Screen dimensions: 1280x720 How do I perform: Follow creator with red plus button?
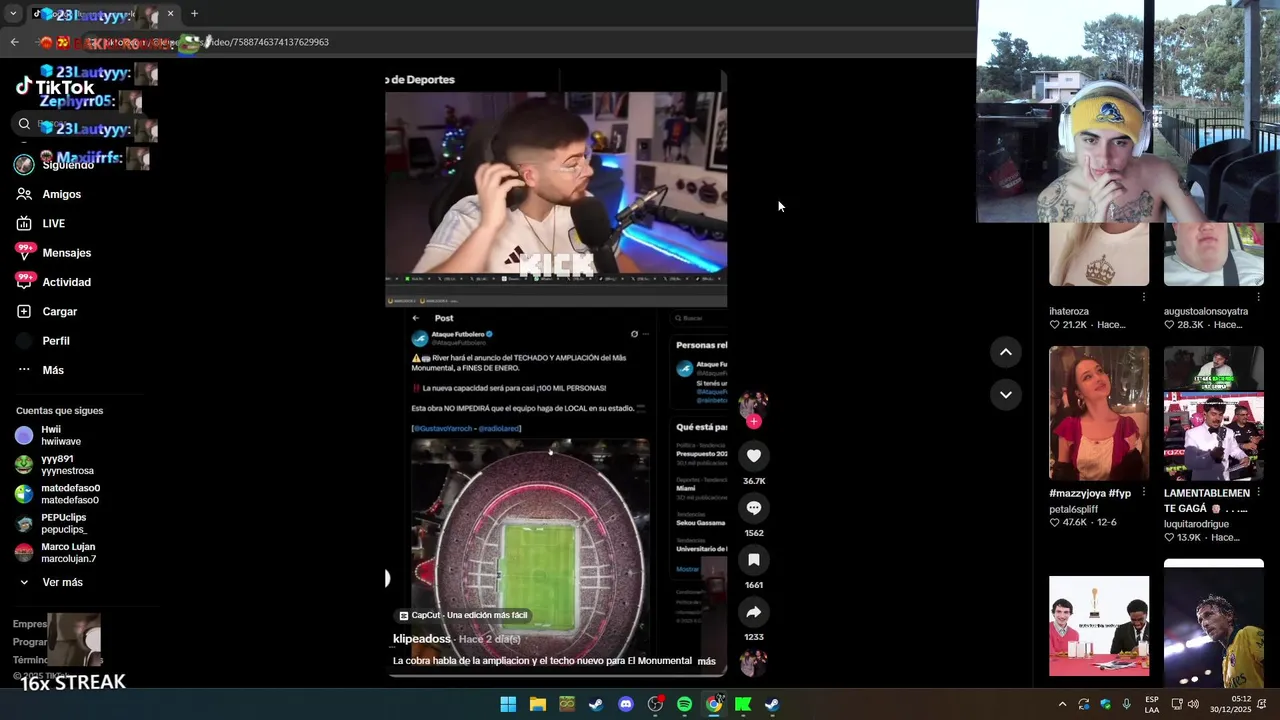coord(754,421)
